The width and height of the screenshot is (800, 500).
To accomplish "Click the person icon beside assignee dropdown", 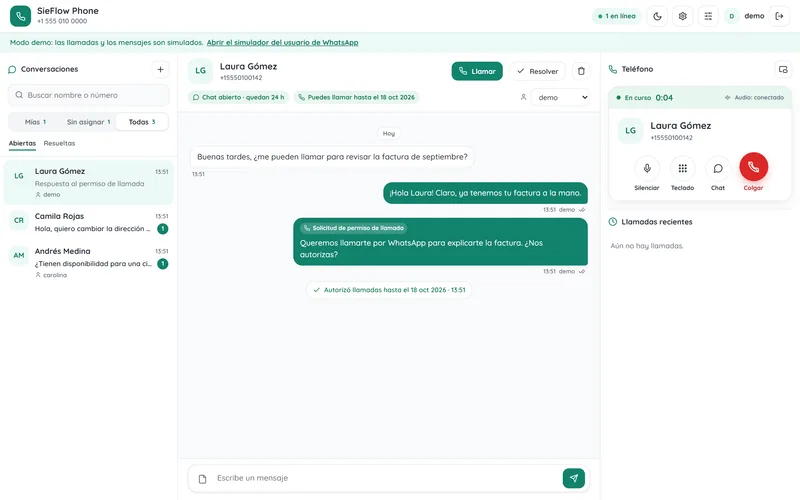I will click(x=523, y=97).
